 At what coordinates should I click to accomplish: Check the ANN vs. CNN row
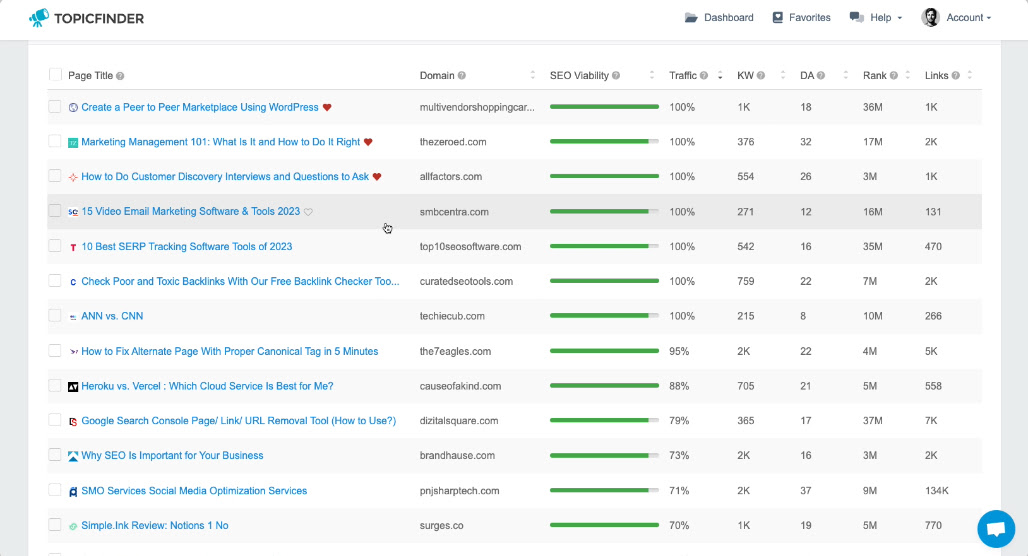tap(55, 315)
